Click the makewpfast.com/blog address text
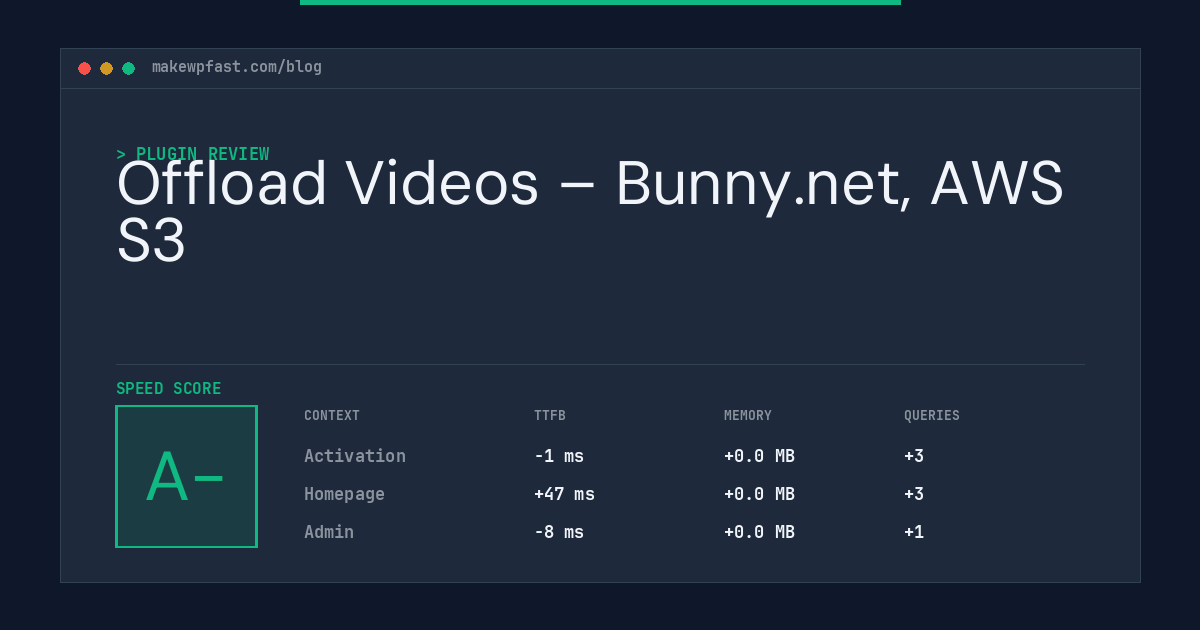The height and width of the screenshot is (630, 1200). click(237, 67)
